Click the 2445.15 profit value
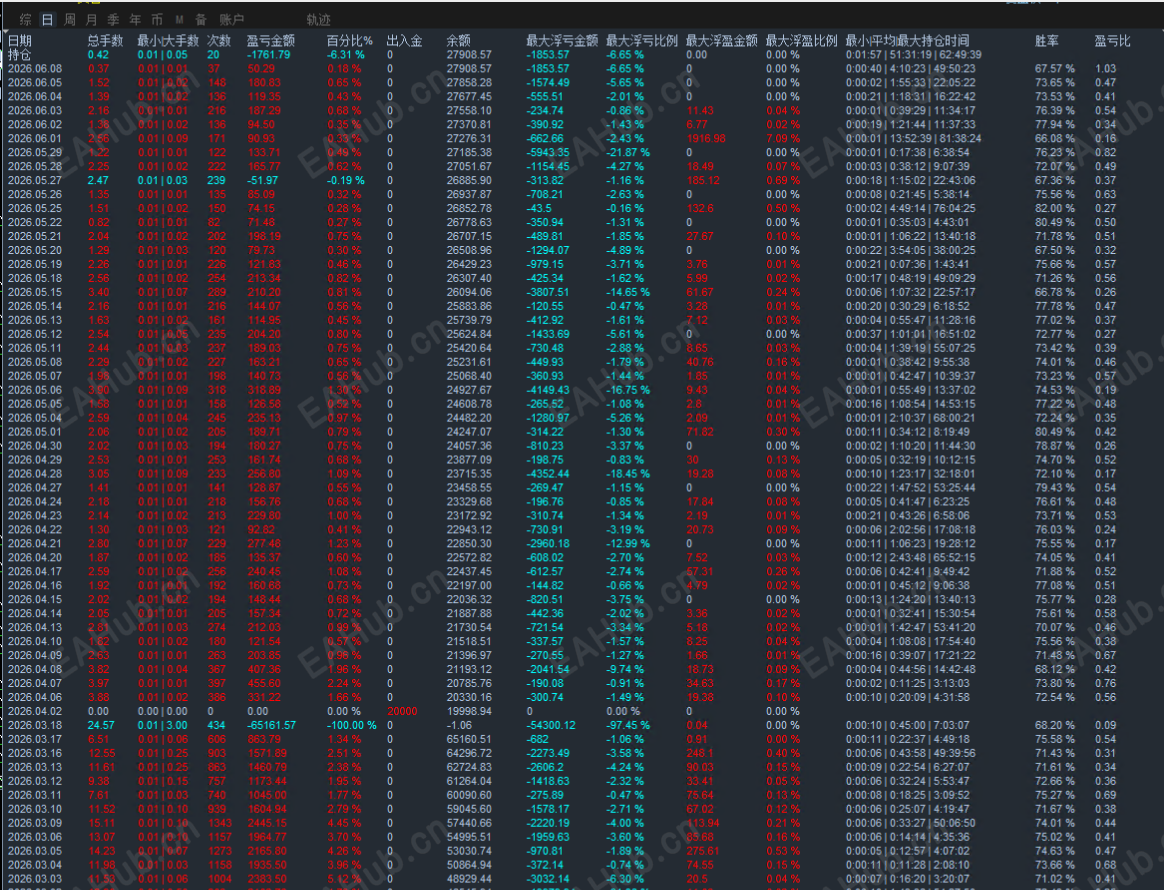1164x890 pixels. coord(267,823)
